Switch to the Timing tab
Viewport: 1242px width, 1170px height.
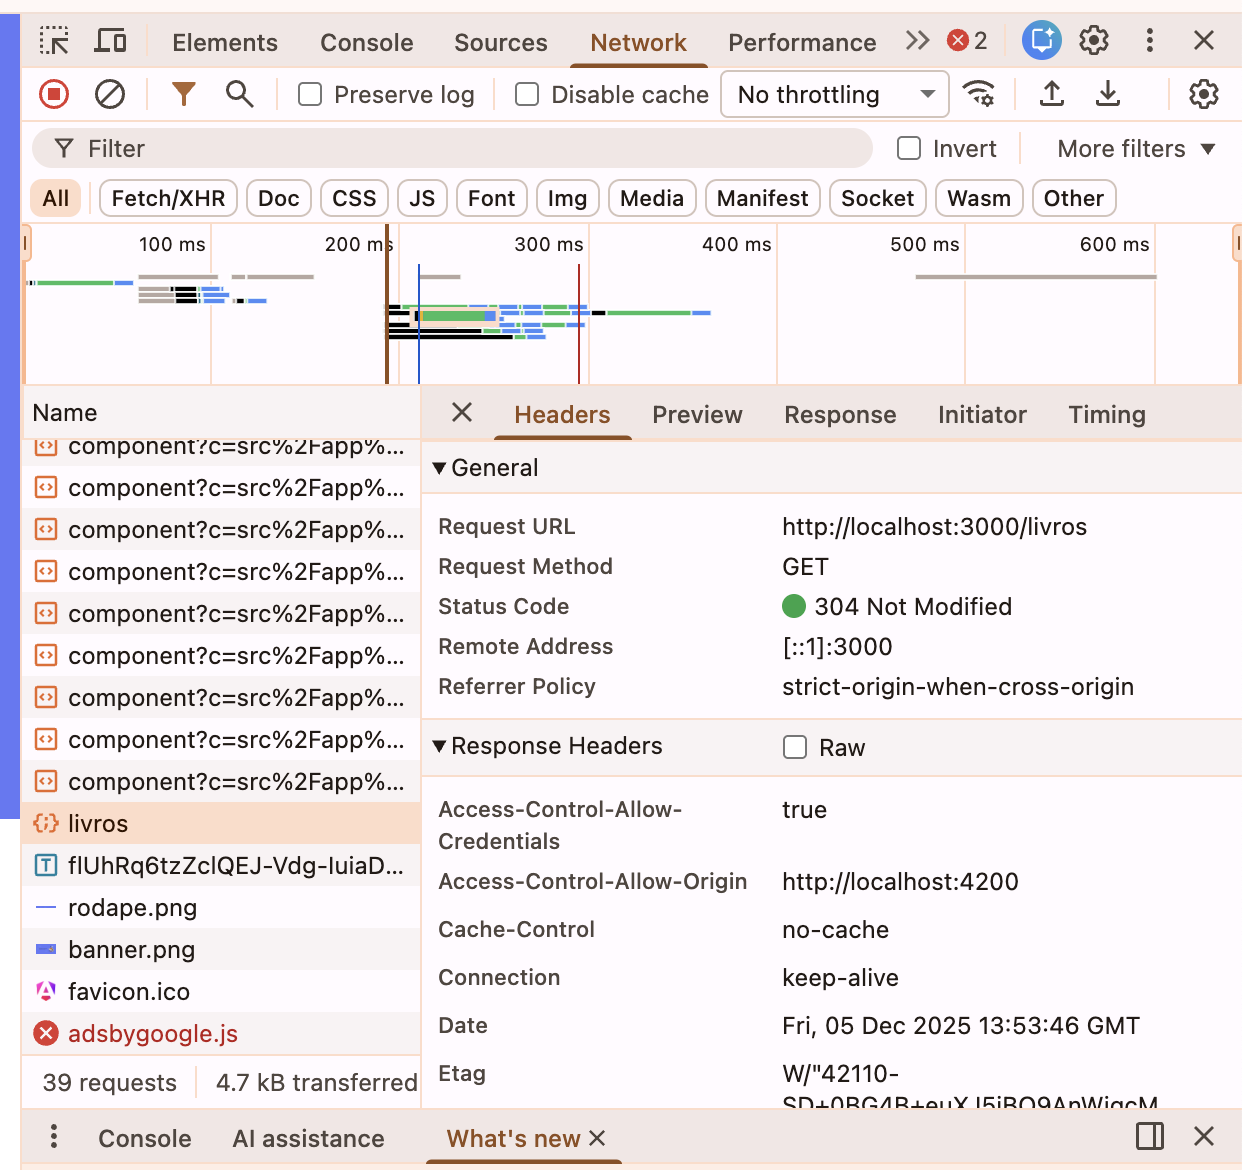pos(1106,414)
